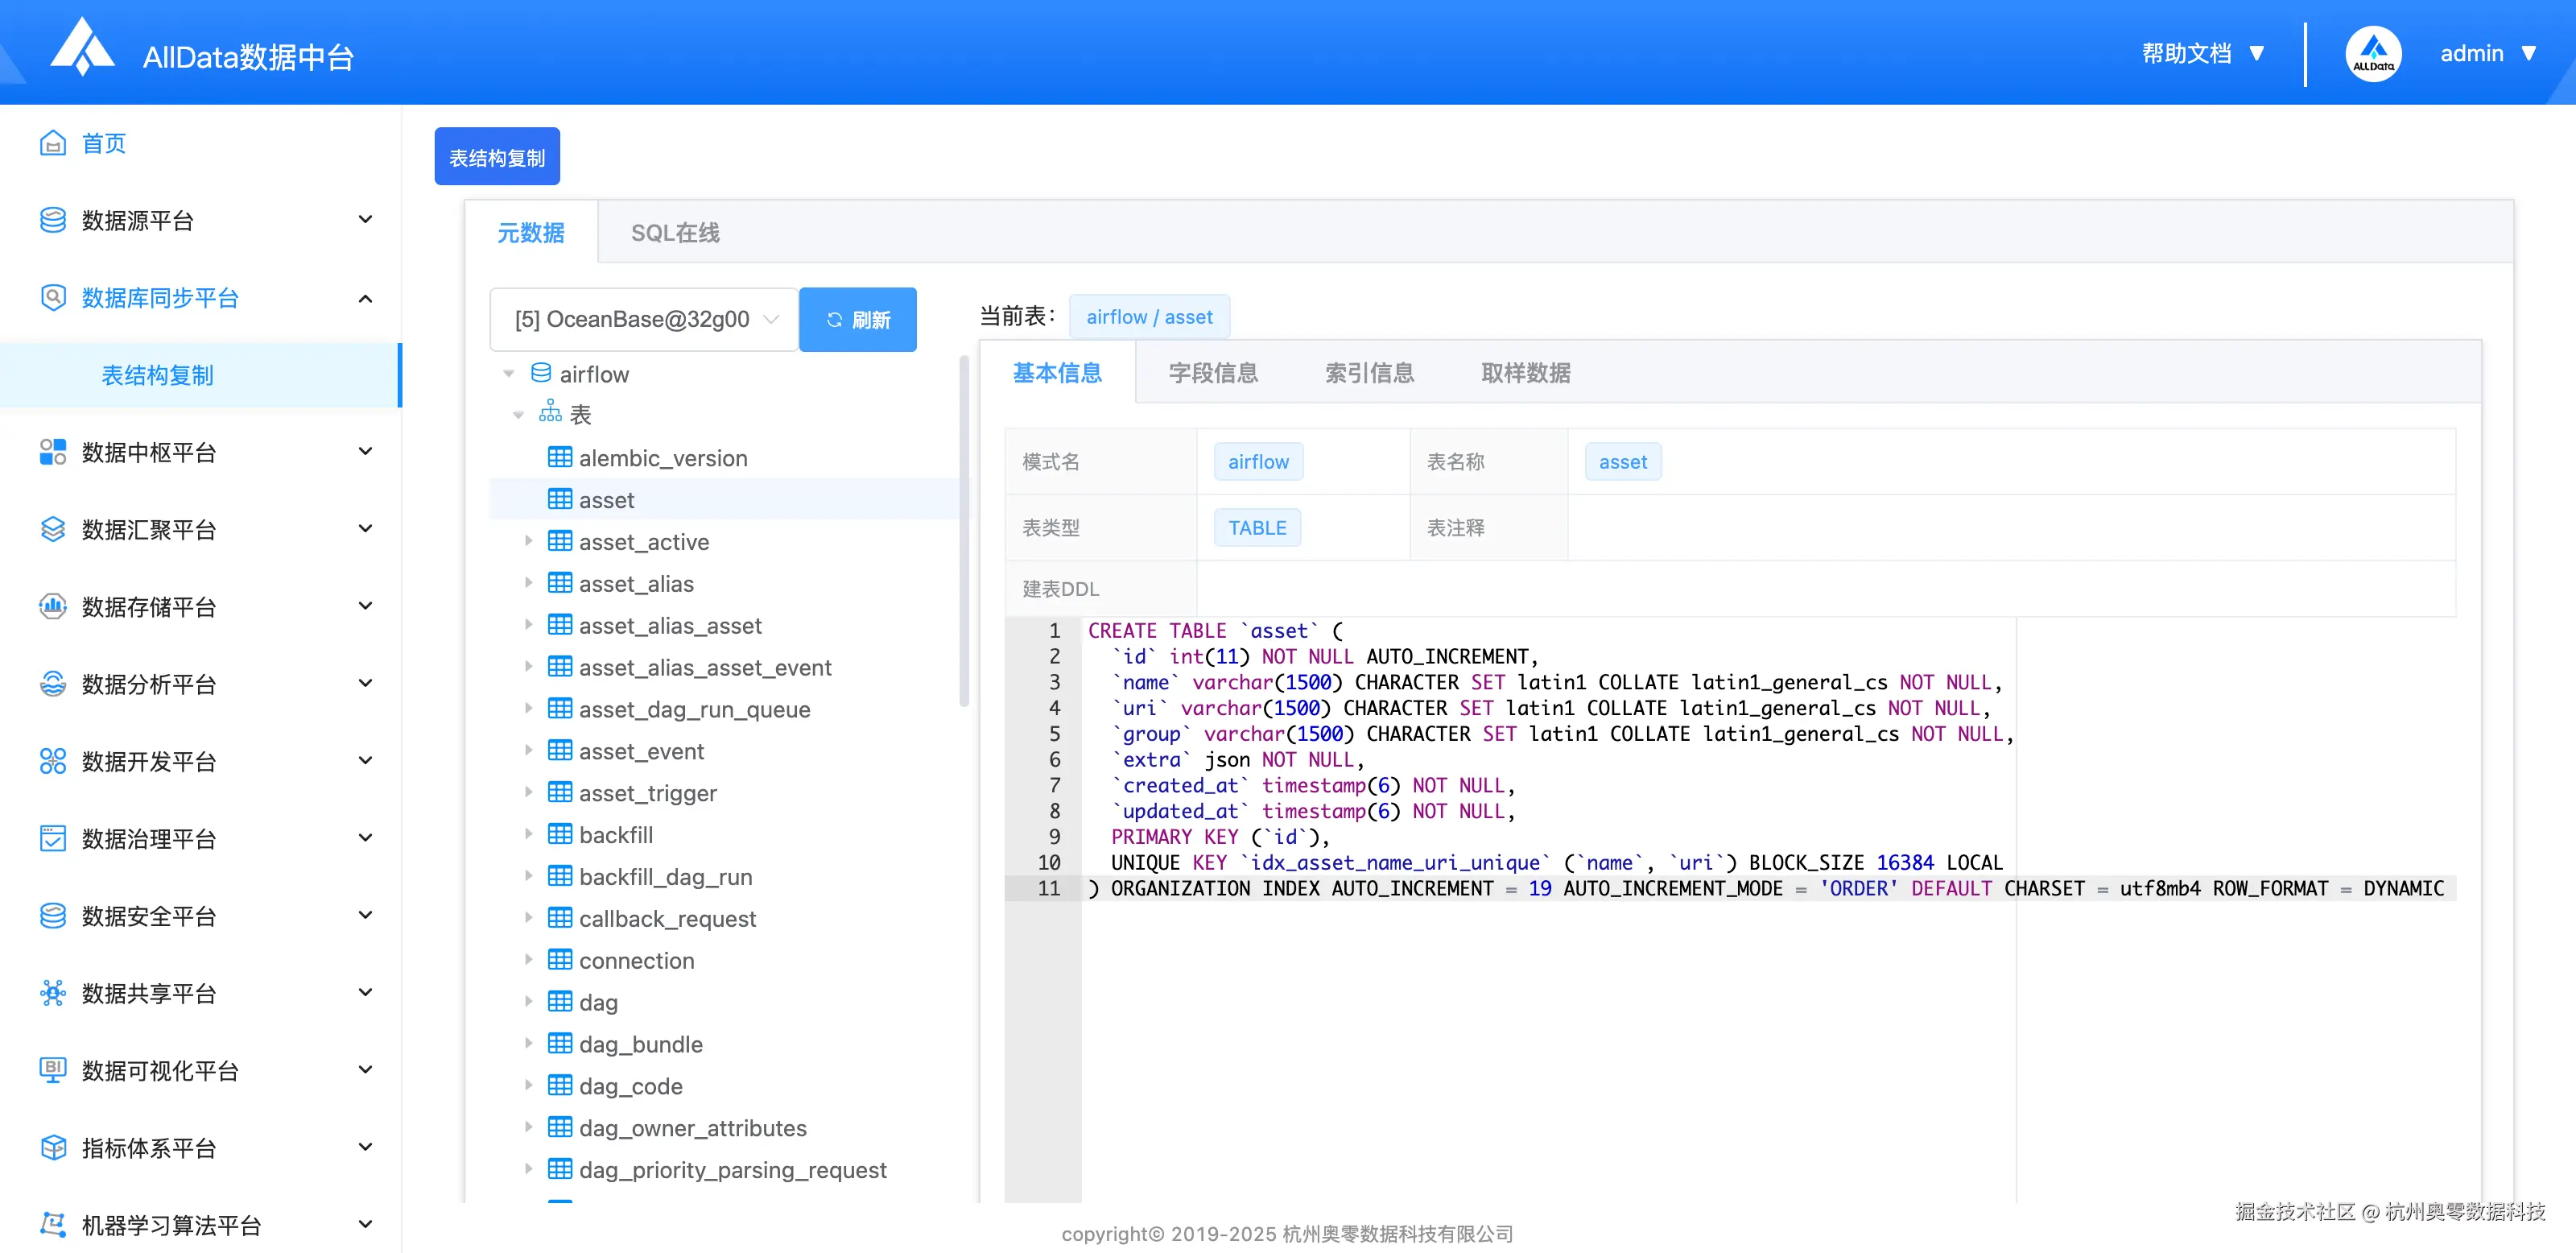The height and width of the screenshot is (1253, 2576).
Task: Click the table tree vertical scrollbar
Action: (x=963, y=530)
